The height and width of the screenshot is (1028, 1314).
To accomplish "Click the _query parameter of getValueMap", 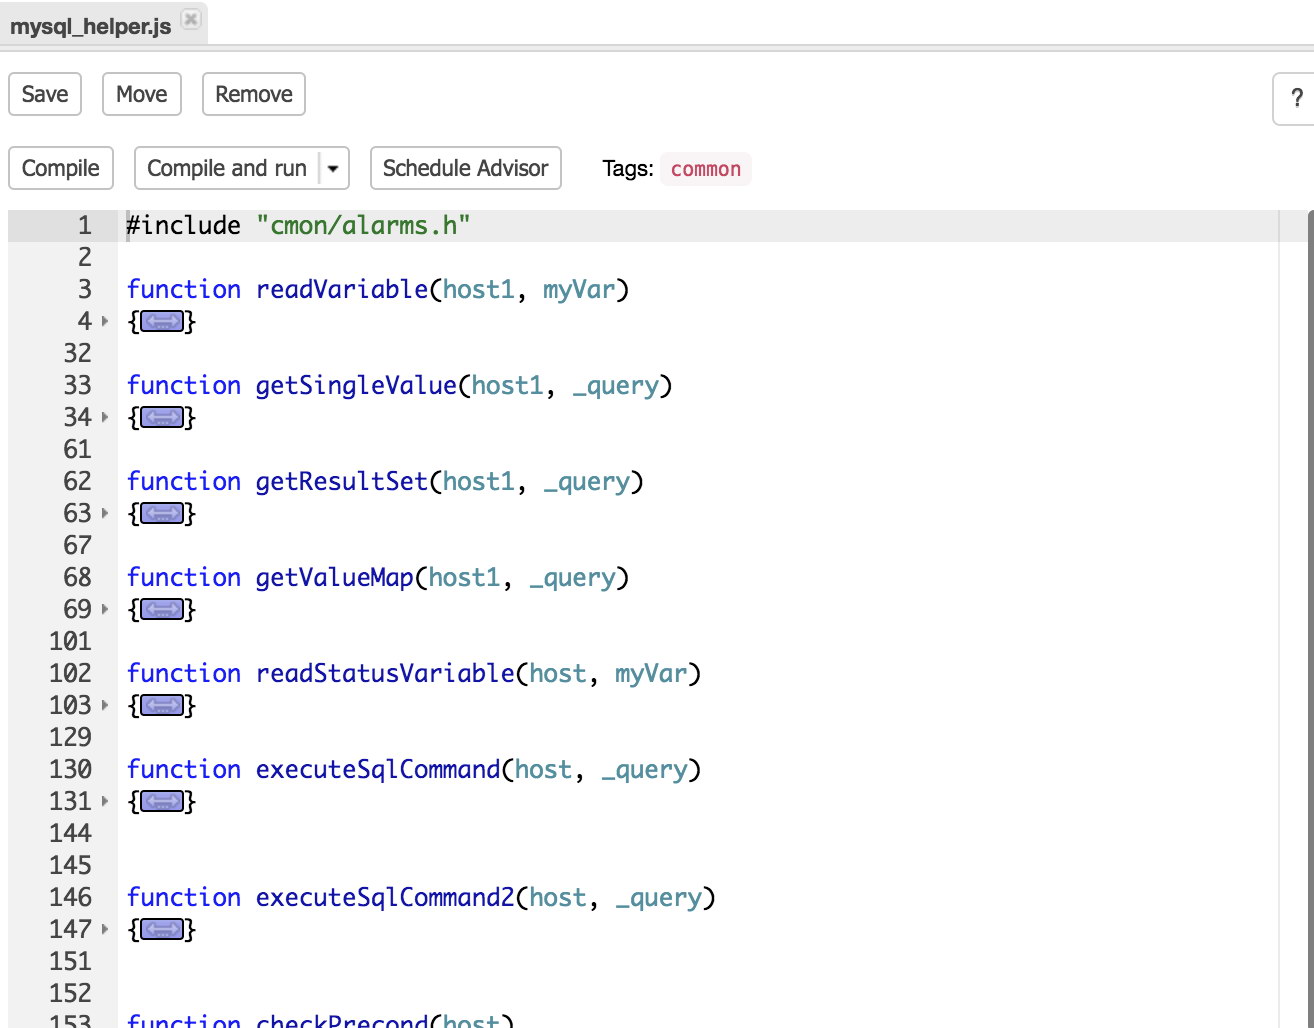I will point(572,577).
